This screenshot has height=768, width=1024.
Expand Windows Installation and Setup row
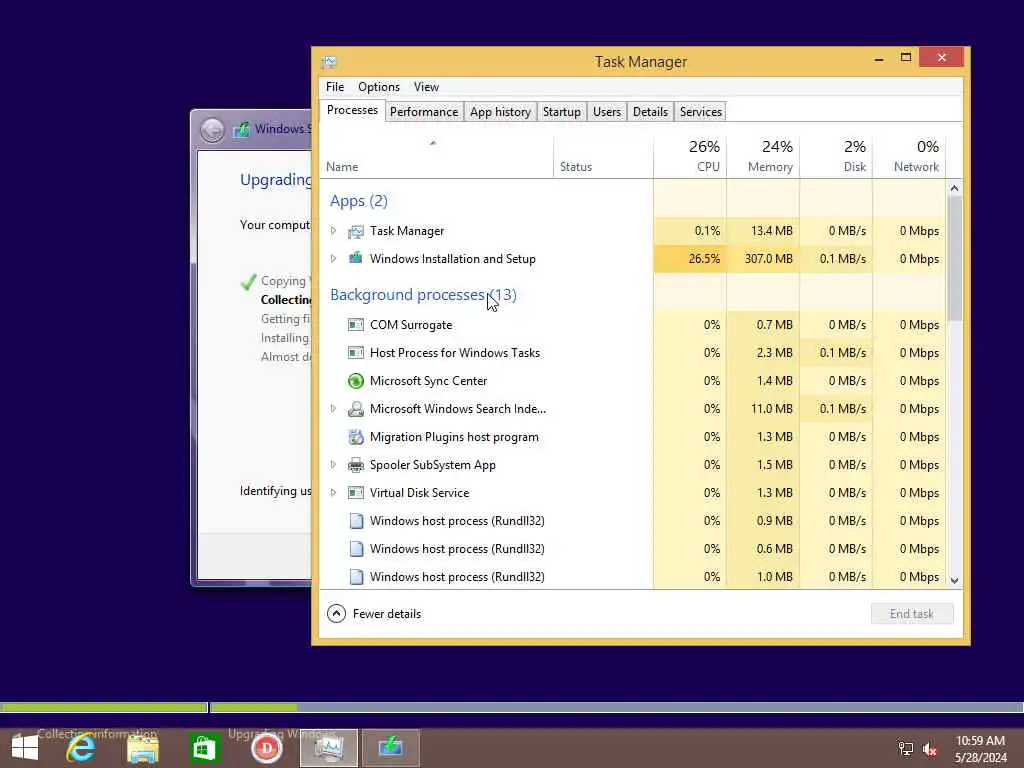[333, 259]
